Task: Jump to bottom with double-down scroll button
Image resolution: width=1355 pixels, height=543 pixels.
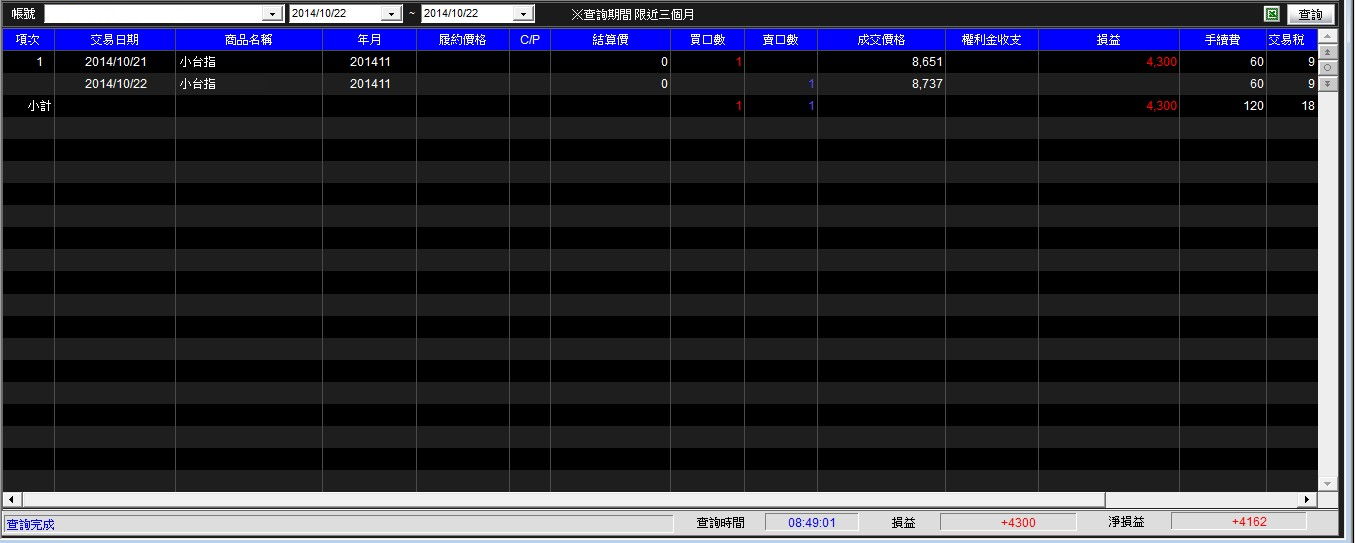Action: pyautogui.click(x=1328, y=84)
